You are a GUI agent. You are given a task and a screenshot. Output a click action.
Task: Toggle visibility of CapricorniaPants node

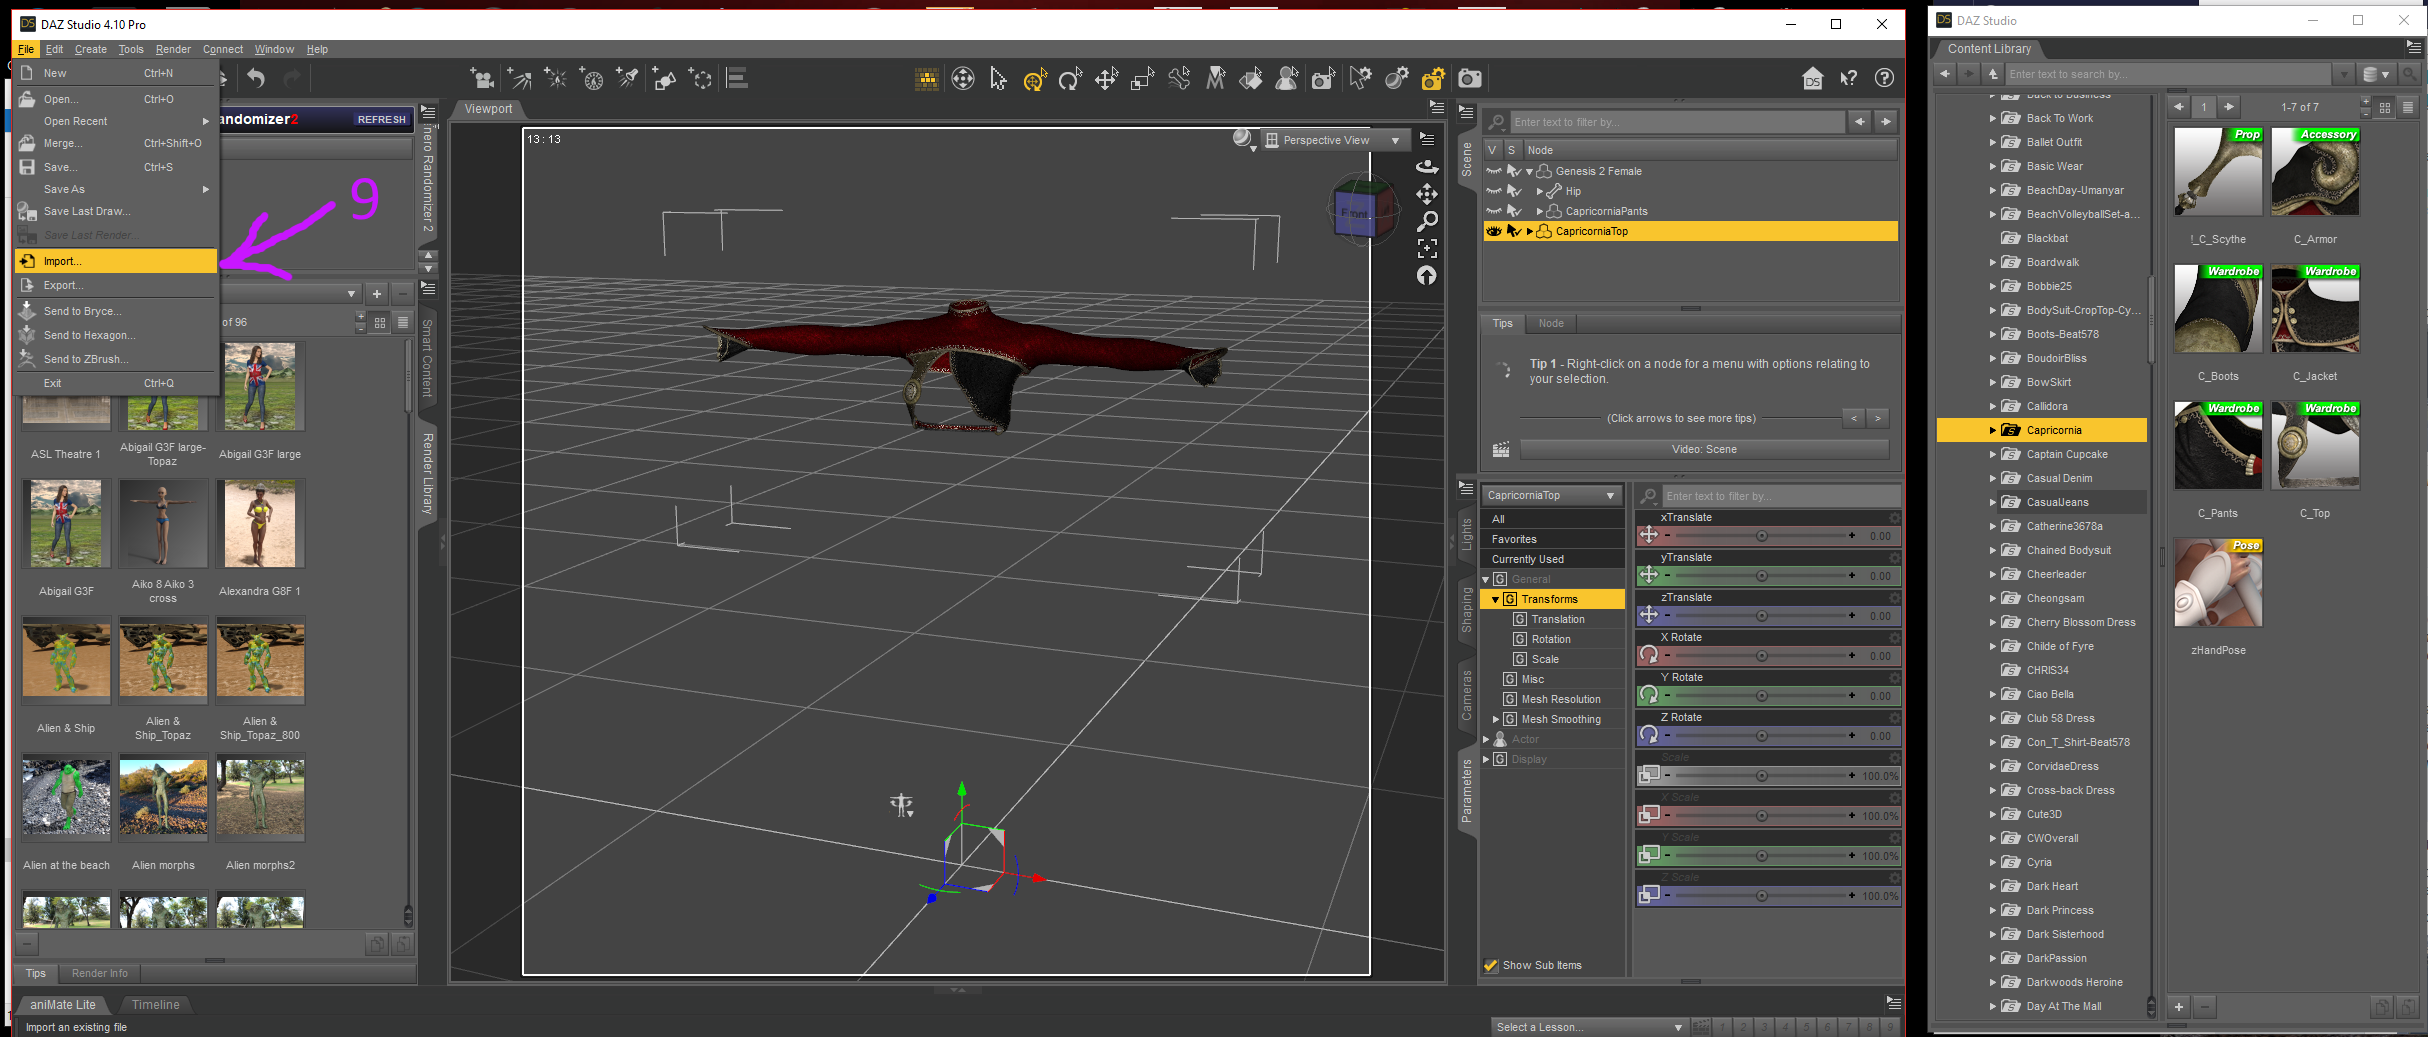[1493, 211]
